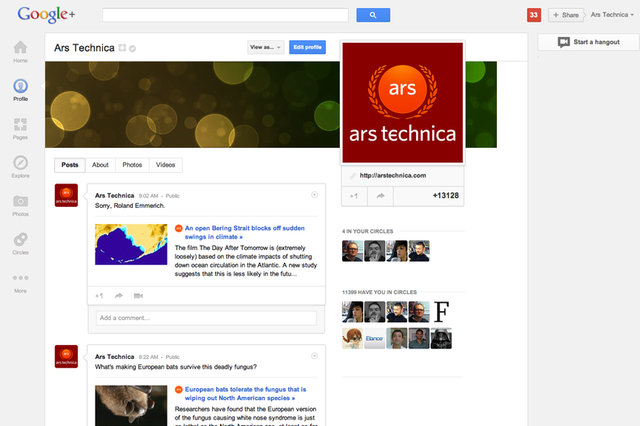The image size is (640, 426).
Task: Click the Add a comment field
Action: (206, 318)
